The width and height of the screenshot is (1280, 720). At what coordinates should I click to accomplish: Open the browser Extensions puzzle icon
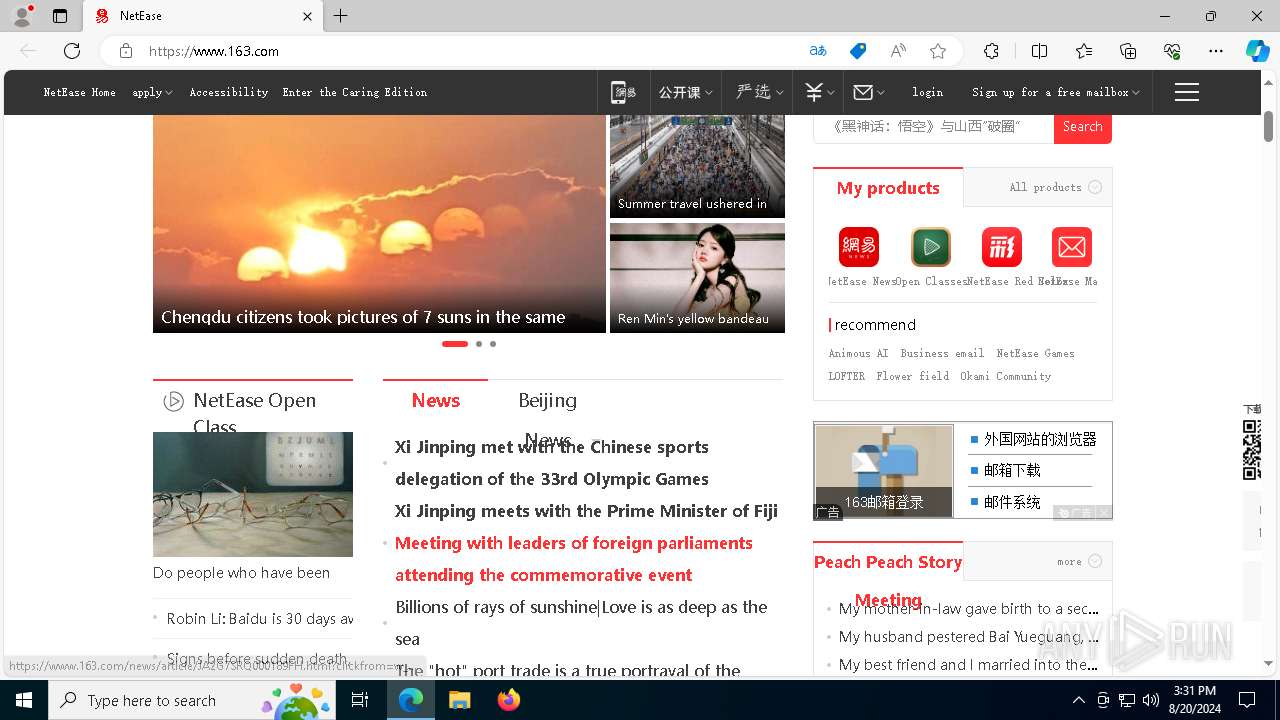click(x=991, y=51)
